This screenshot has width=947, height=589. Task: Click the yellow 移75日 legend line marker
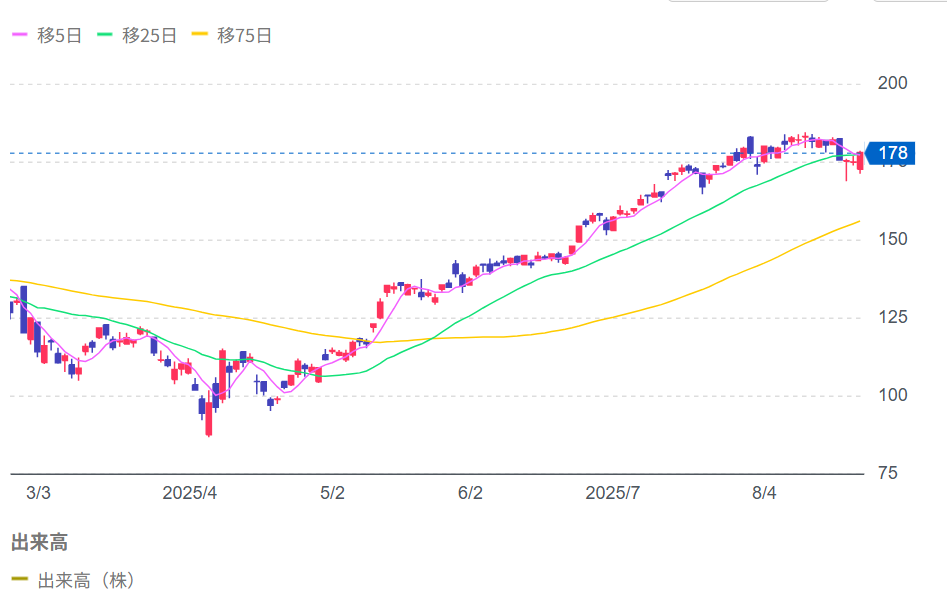click(x=200, y=35)
